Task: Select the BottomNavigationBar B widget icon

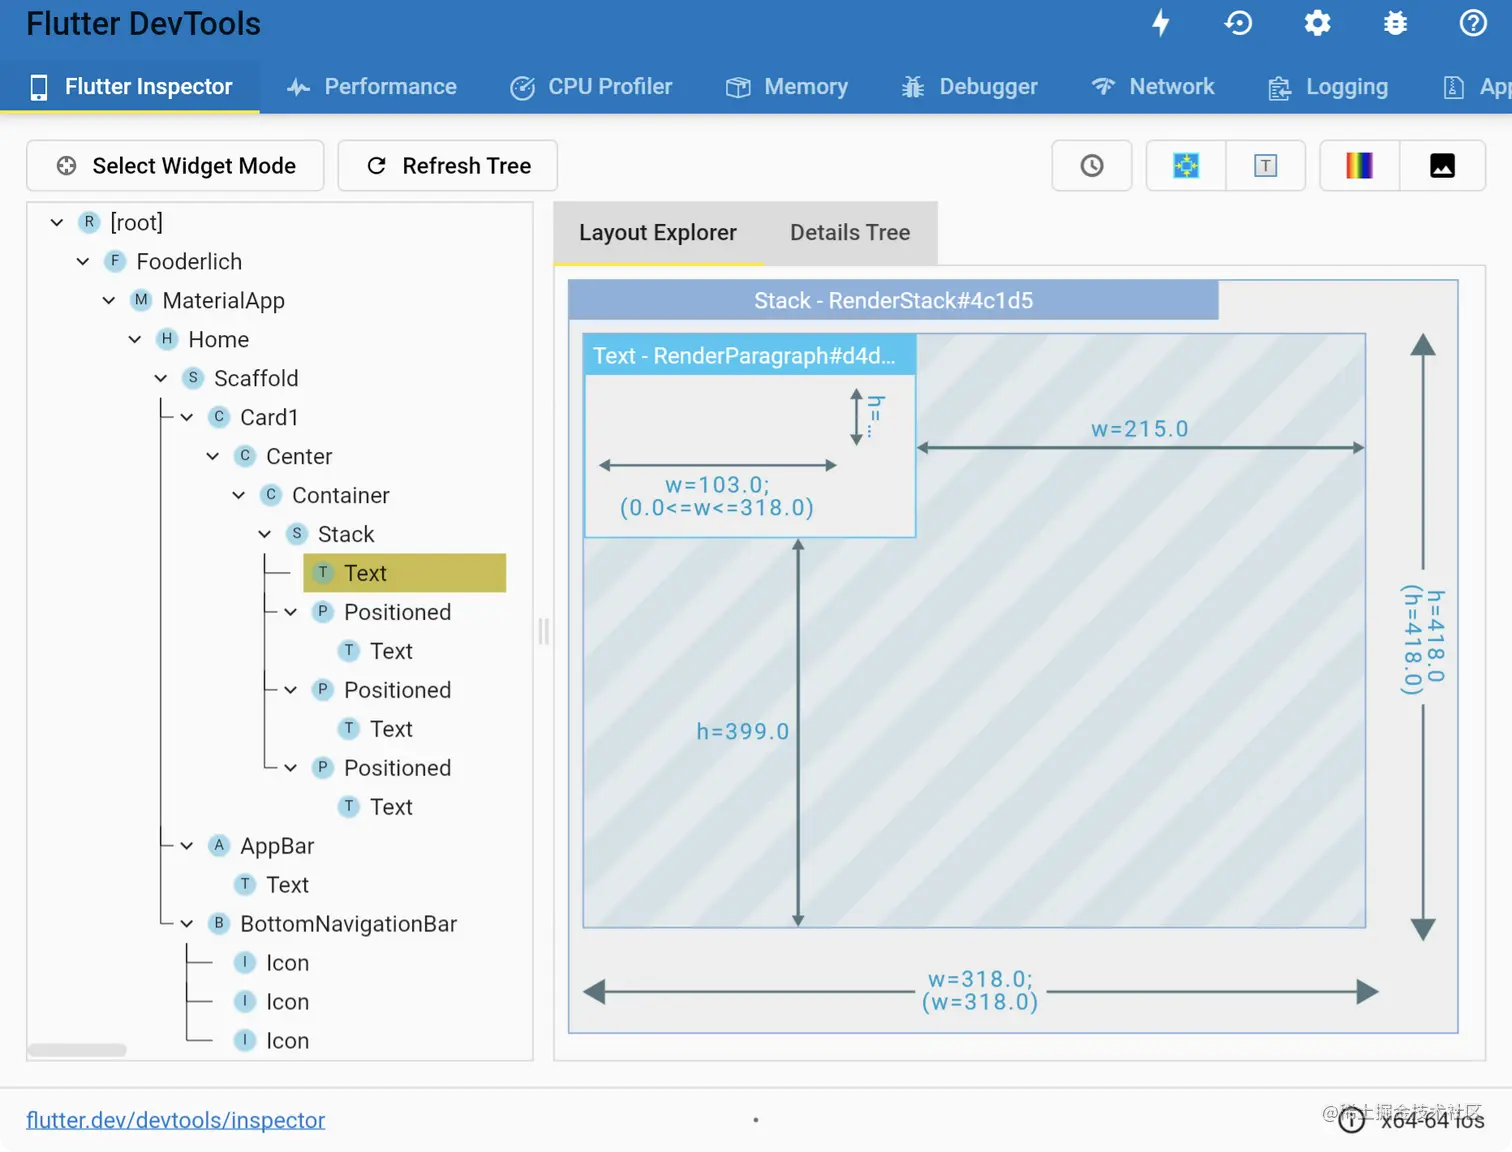Action: pyautogui.click(x=219, y=924)
